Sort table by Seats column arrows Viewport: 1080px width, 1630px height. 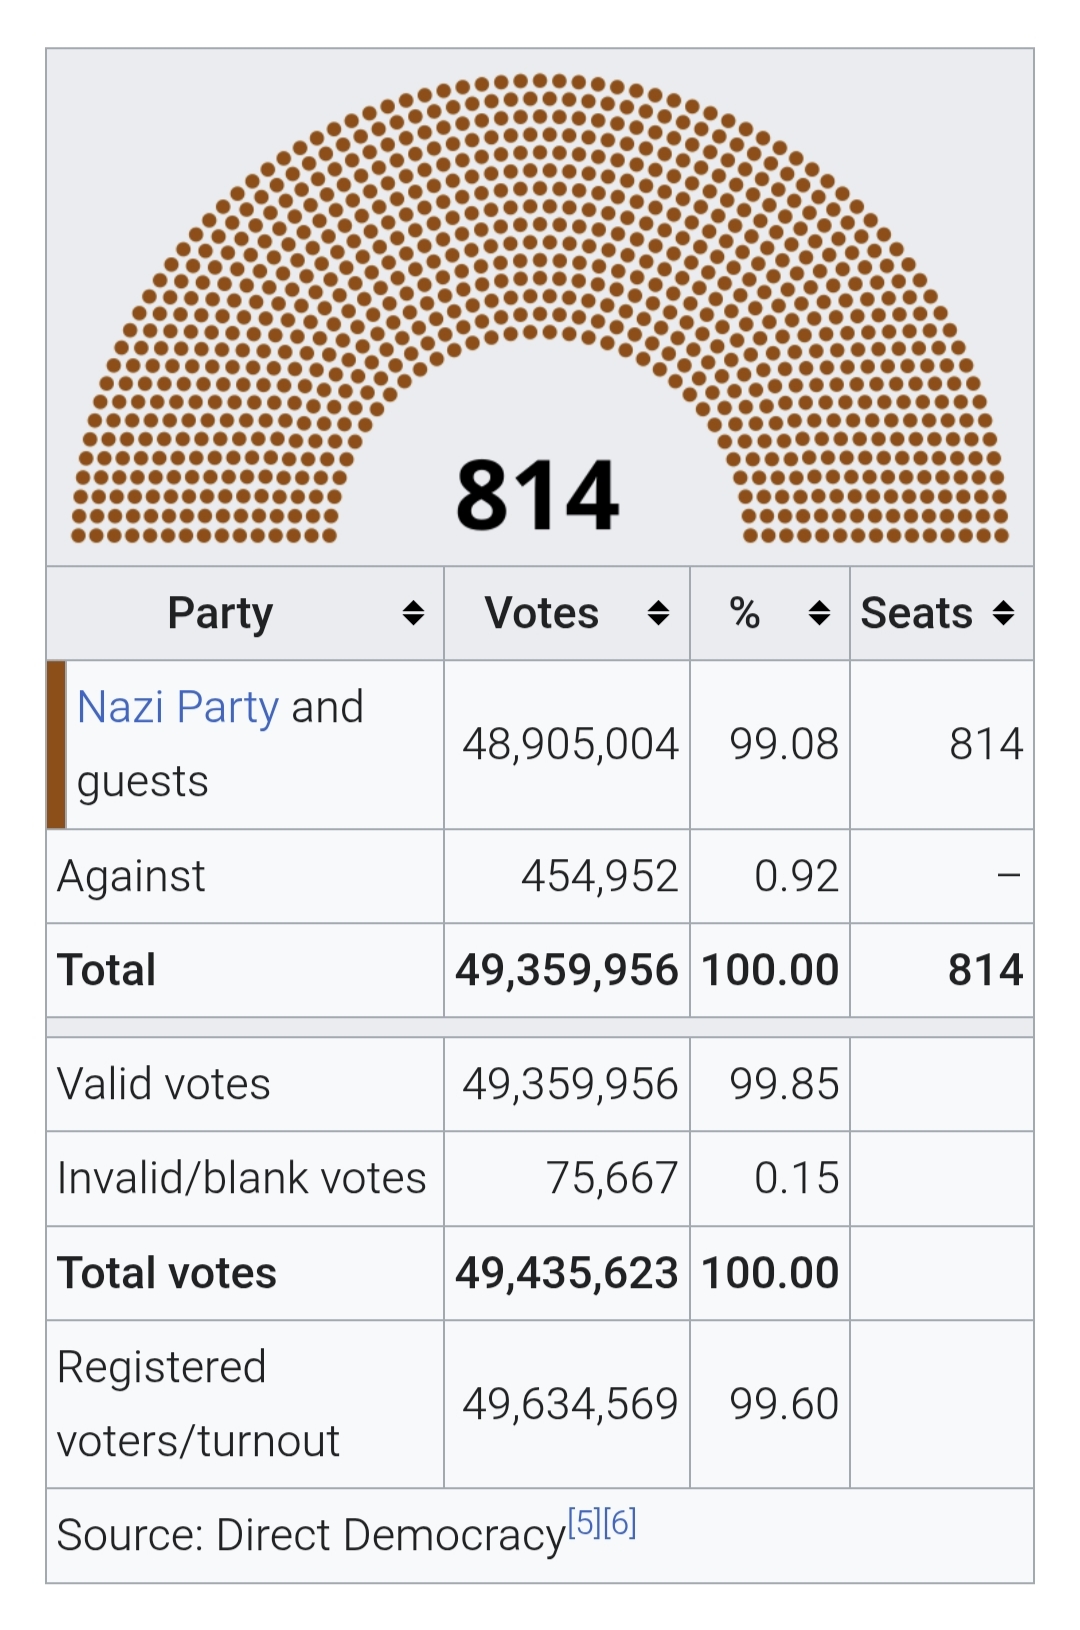click(1004, 613)
